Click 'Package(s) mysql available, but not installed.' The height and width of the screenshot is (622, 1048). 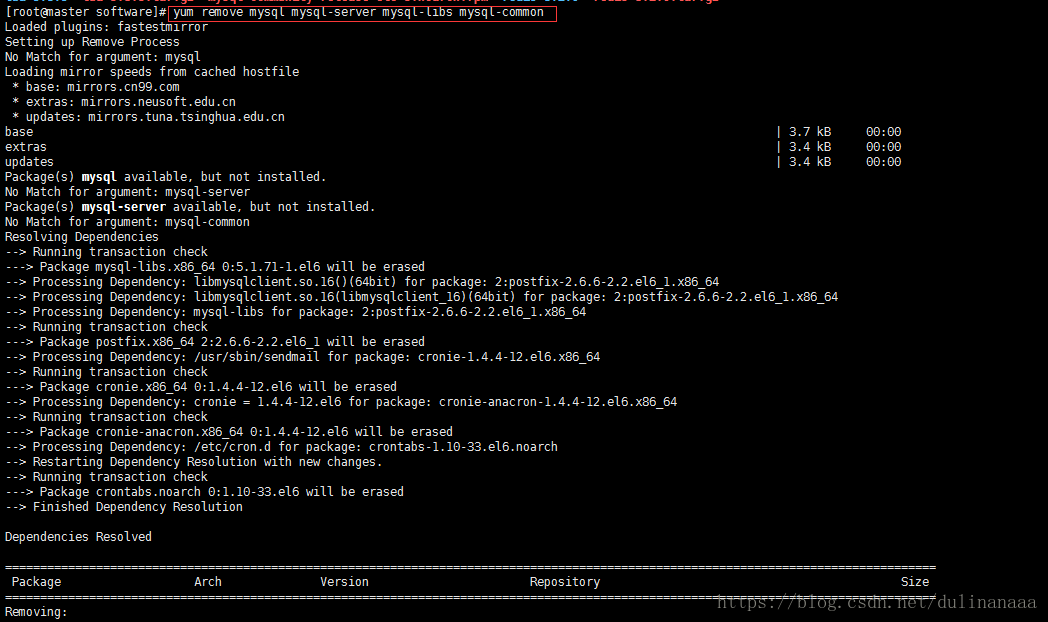(166, 177)
